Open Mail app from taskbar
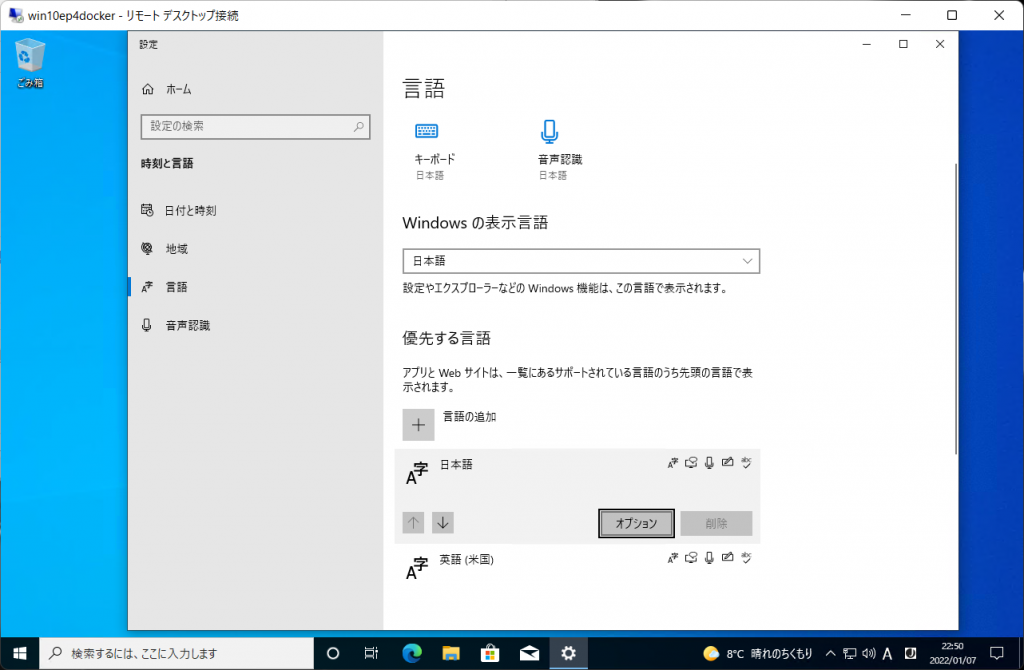The height and width of the screenshot is (670, 1024). coord(529,653)
